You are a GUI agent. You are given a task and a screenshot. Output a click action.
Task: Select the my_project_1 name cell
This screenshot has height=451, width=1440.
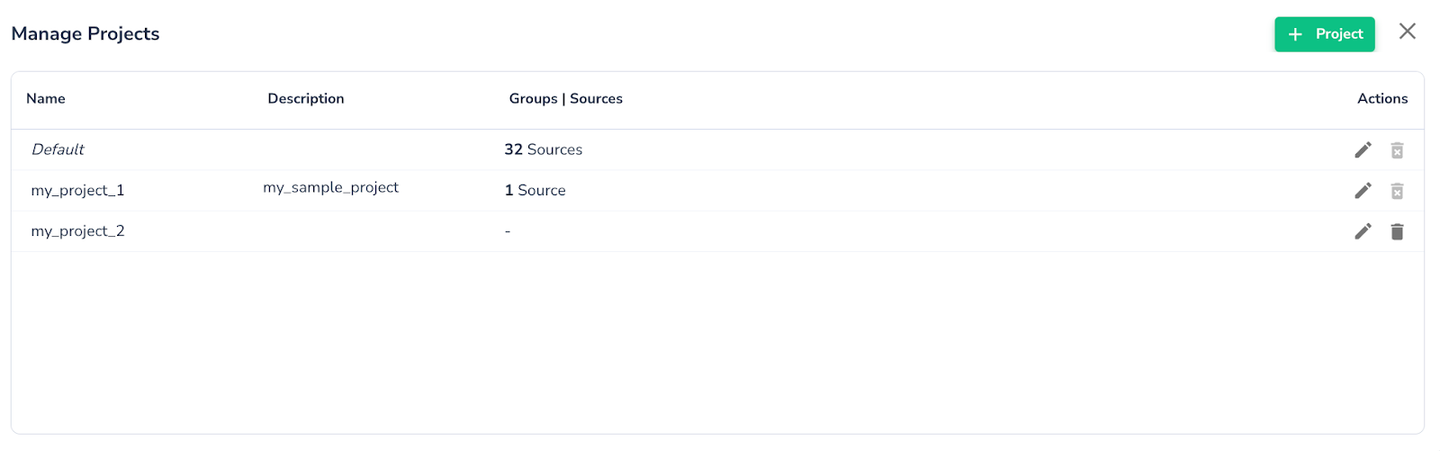pyautogui.click(x=78, y=190)
